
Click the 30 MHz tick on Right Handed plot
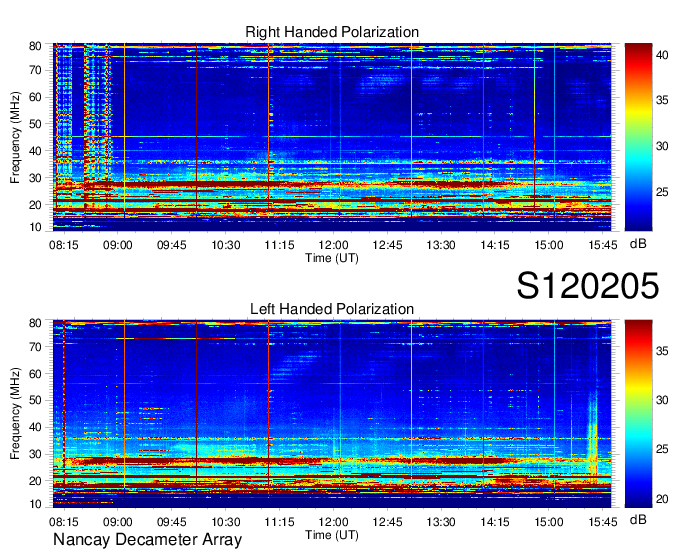(35, 178)
